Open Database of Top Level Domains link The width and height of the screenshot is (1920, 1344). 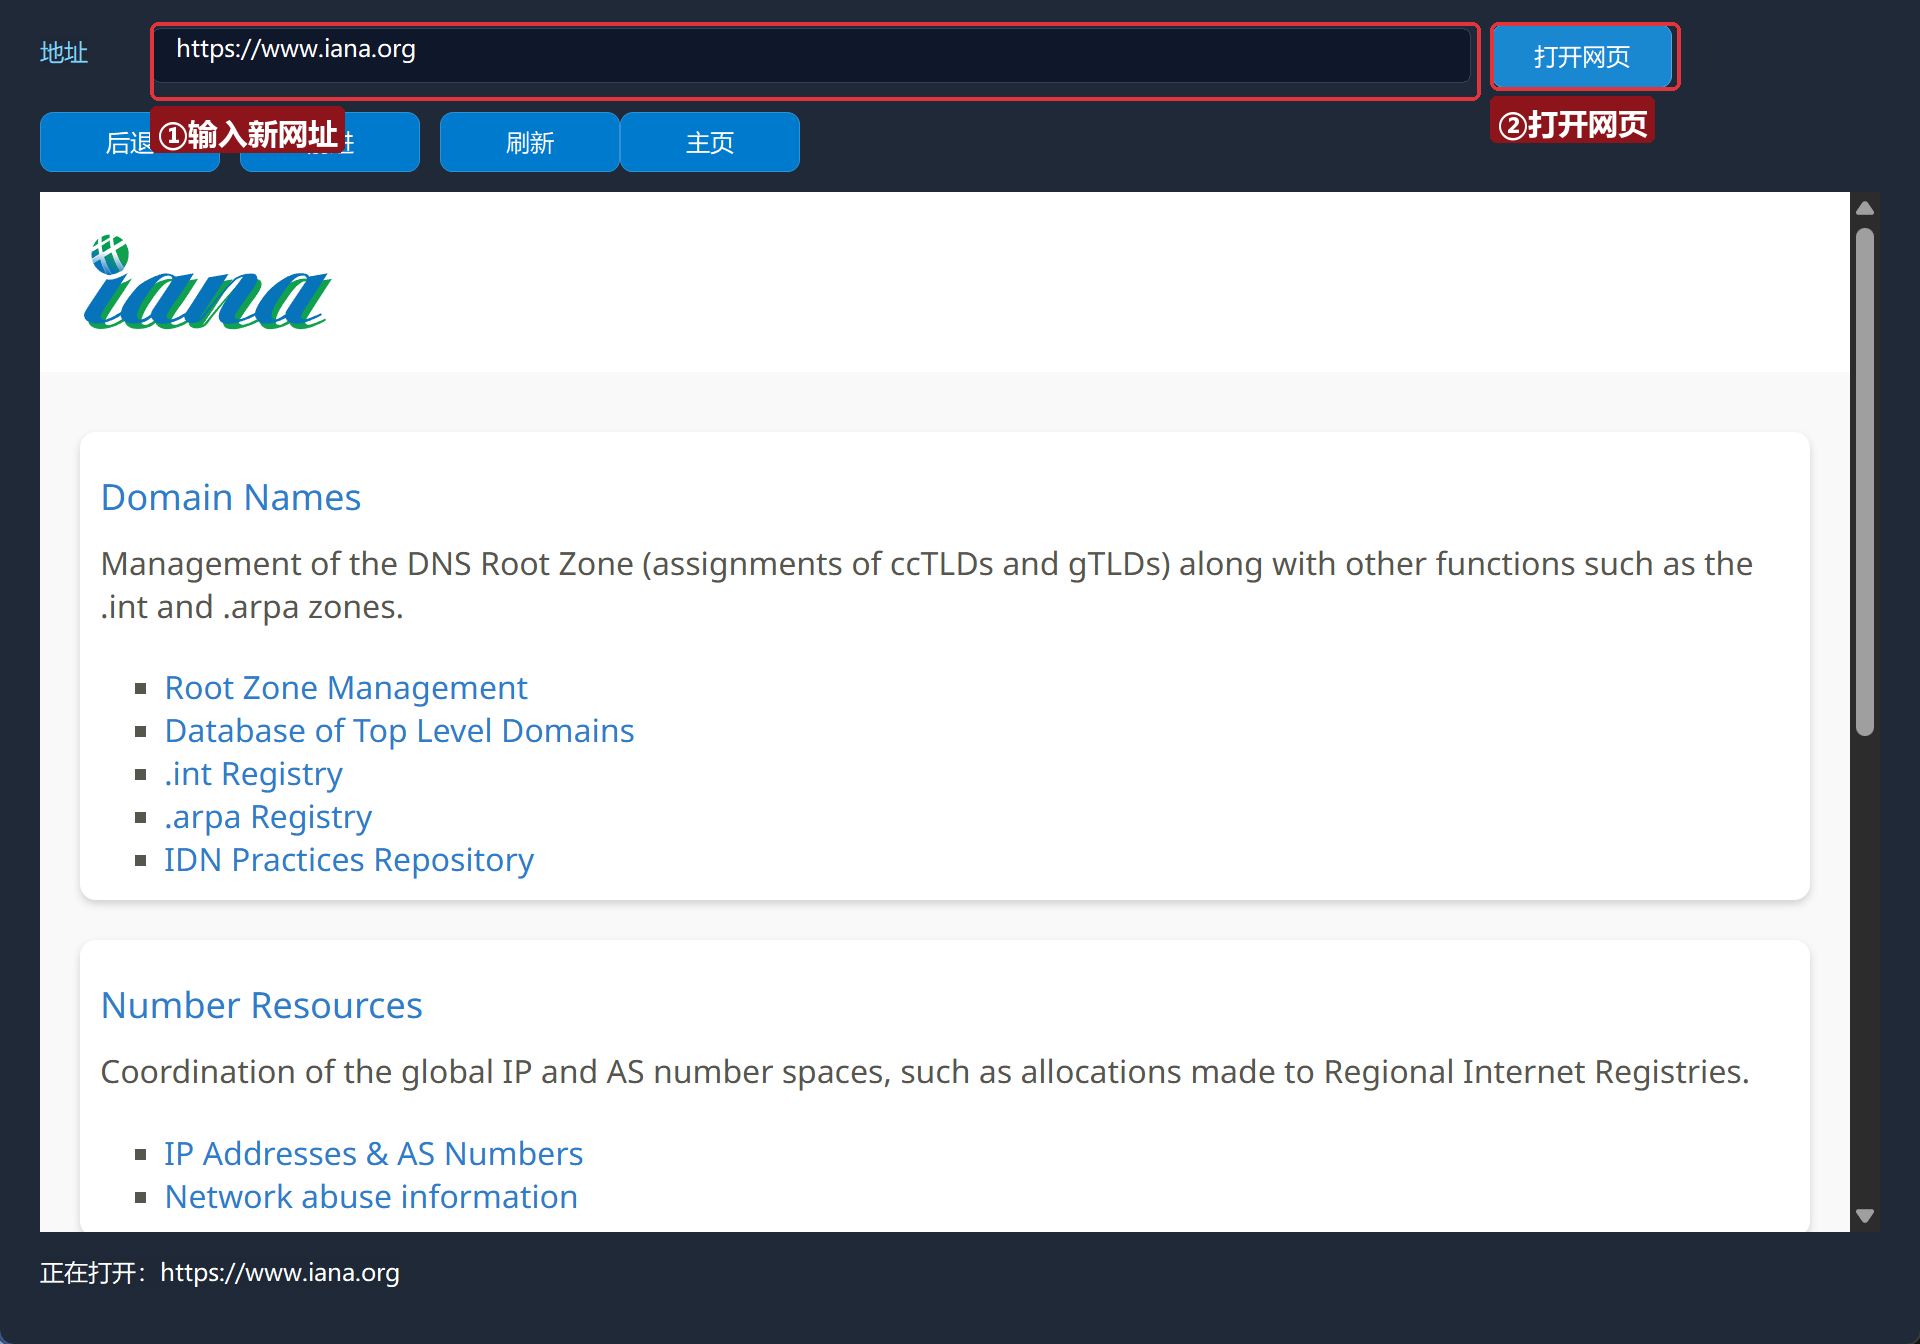click(x=399, y=731)
